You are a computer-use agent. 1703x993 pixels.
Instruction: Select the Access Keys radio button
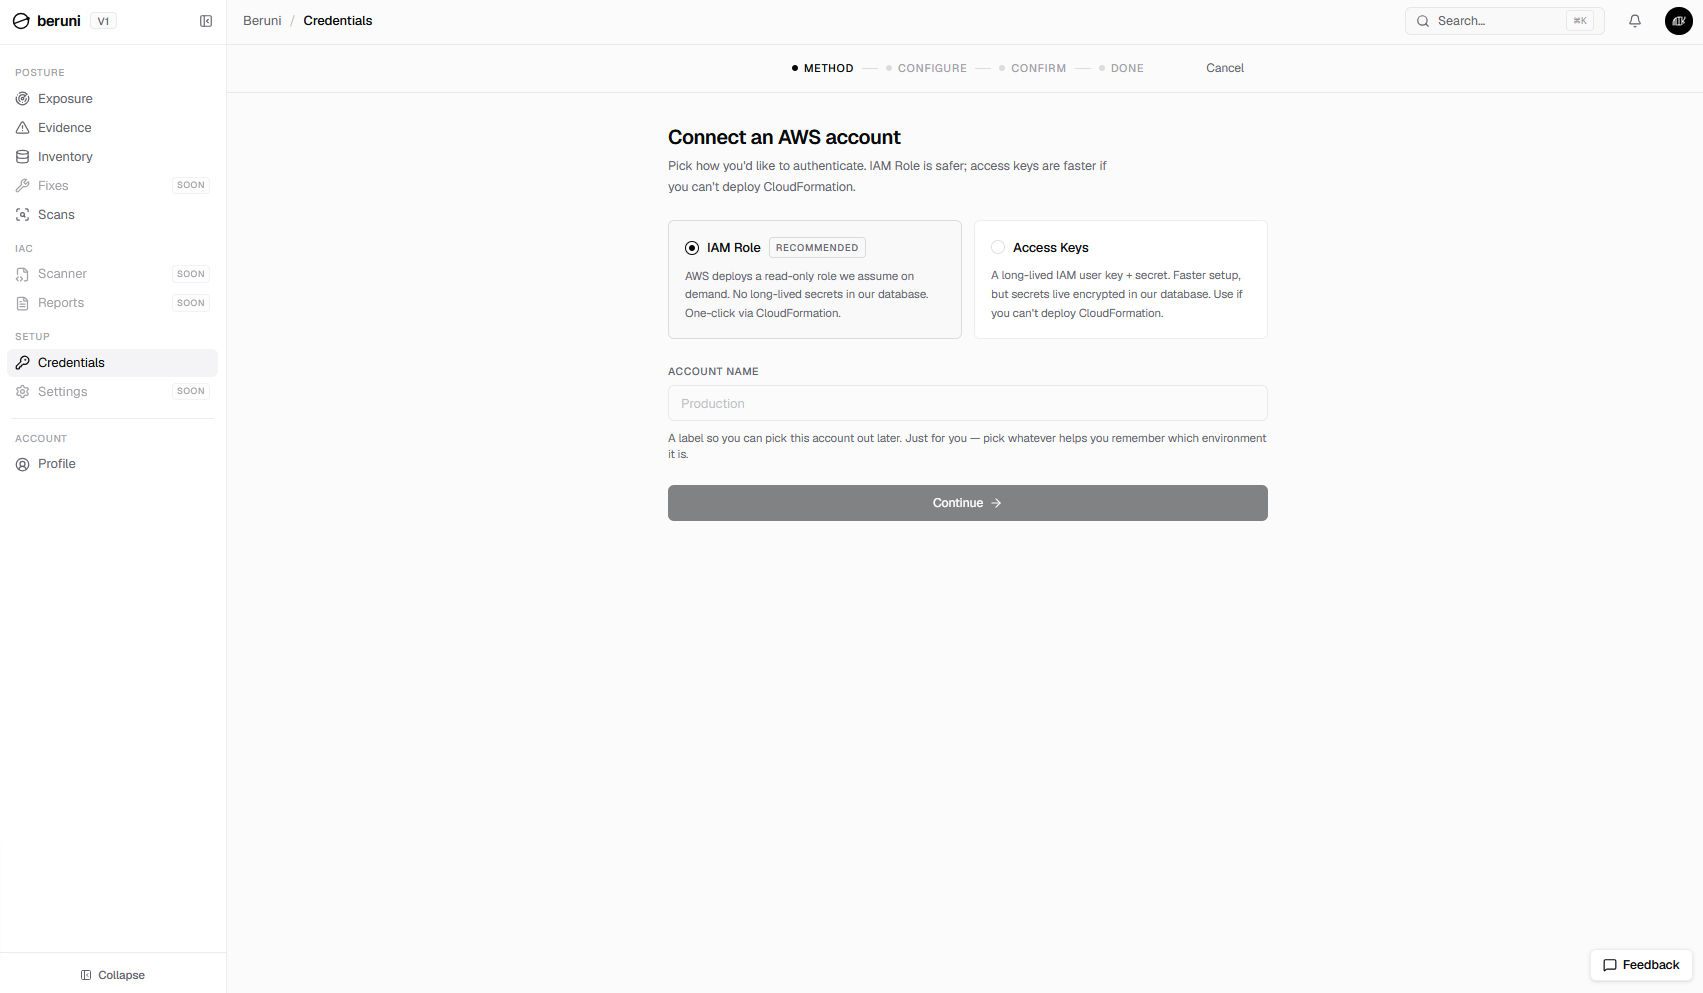(998, 247)
